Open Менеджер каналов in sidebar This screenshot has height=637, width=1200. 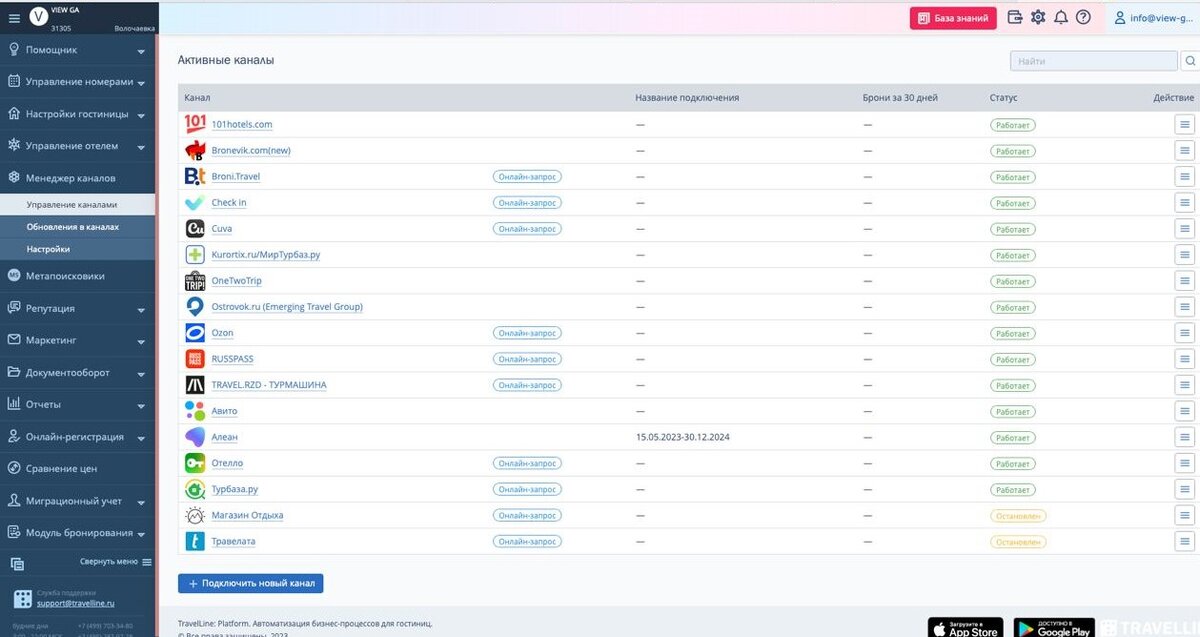78,178
